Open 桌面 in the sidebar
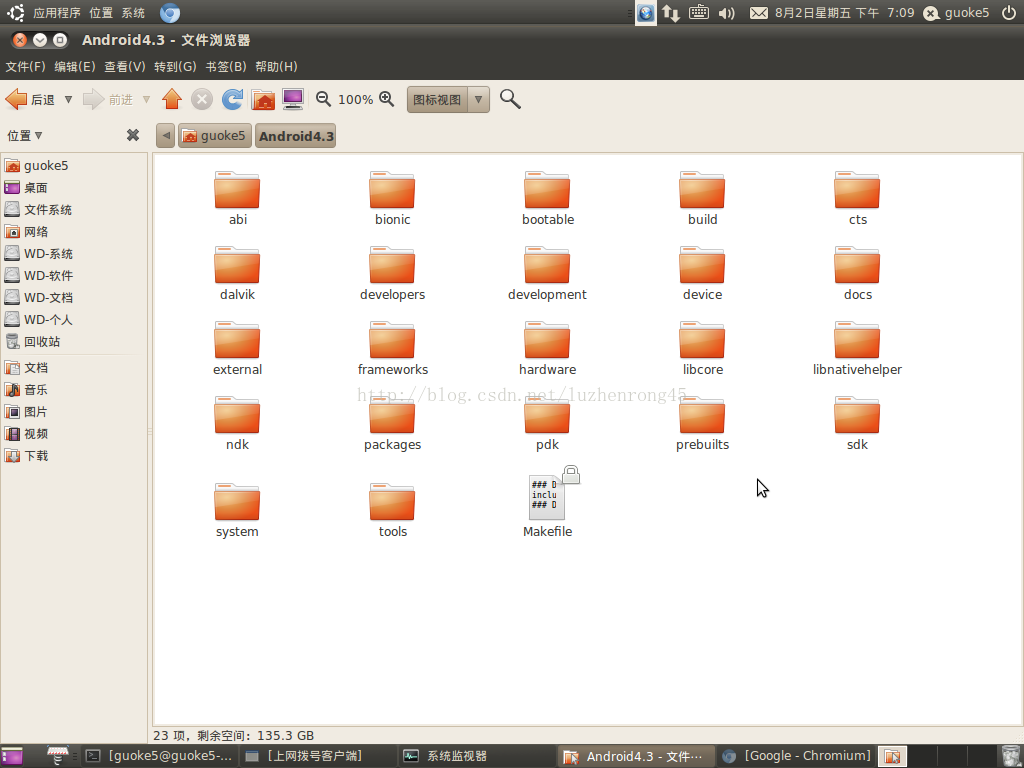The height and width of the screenshot is (768, 1024). coord(26,187)
